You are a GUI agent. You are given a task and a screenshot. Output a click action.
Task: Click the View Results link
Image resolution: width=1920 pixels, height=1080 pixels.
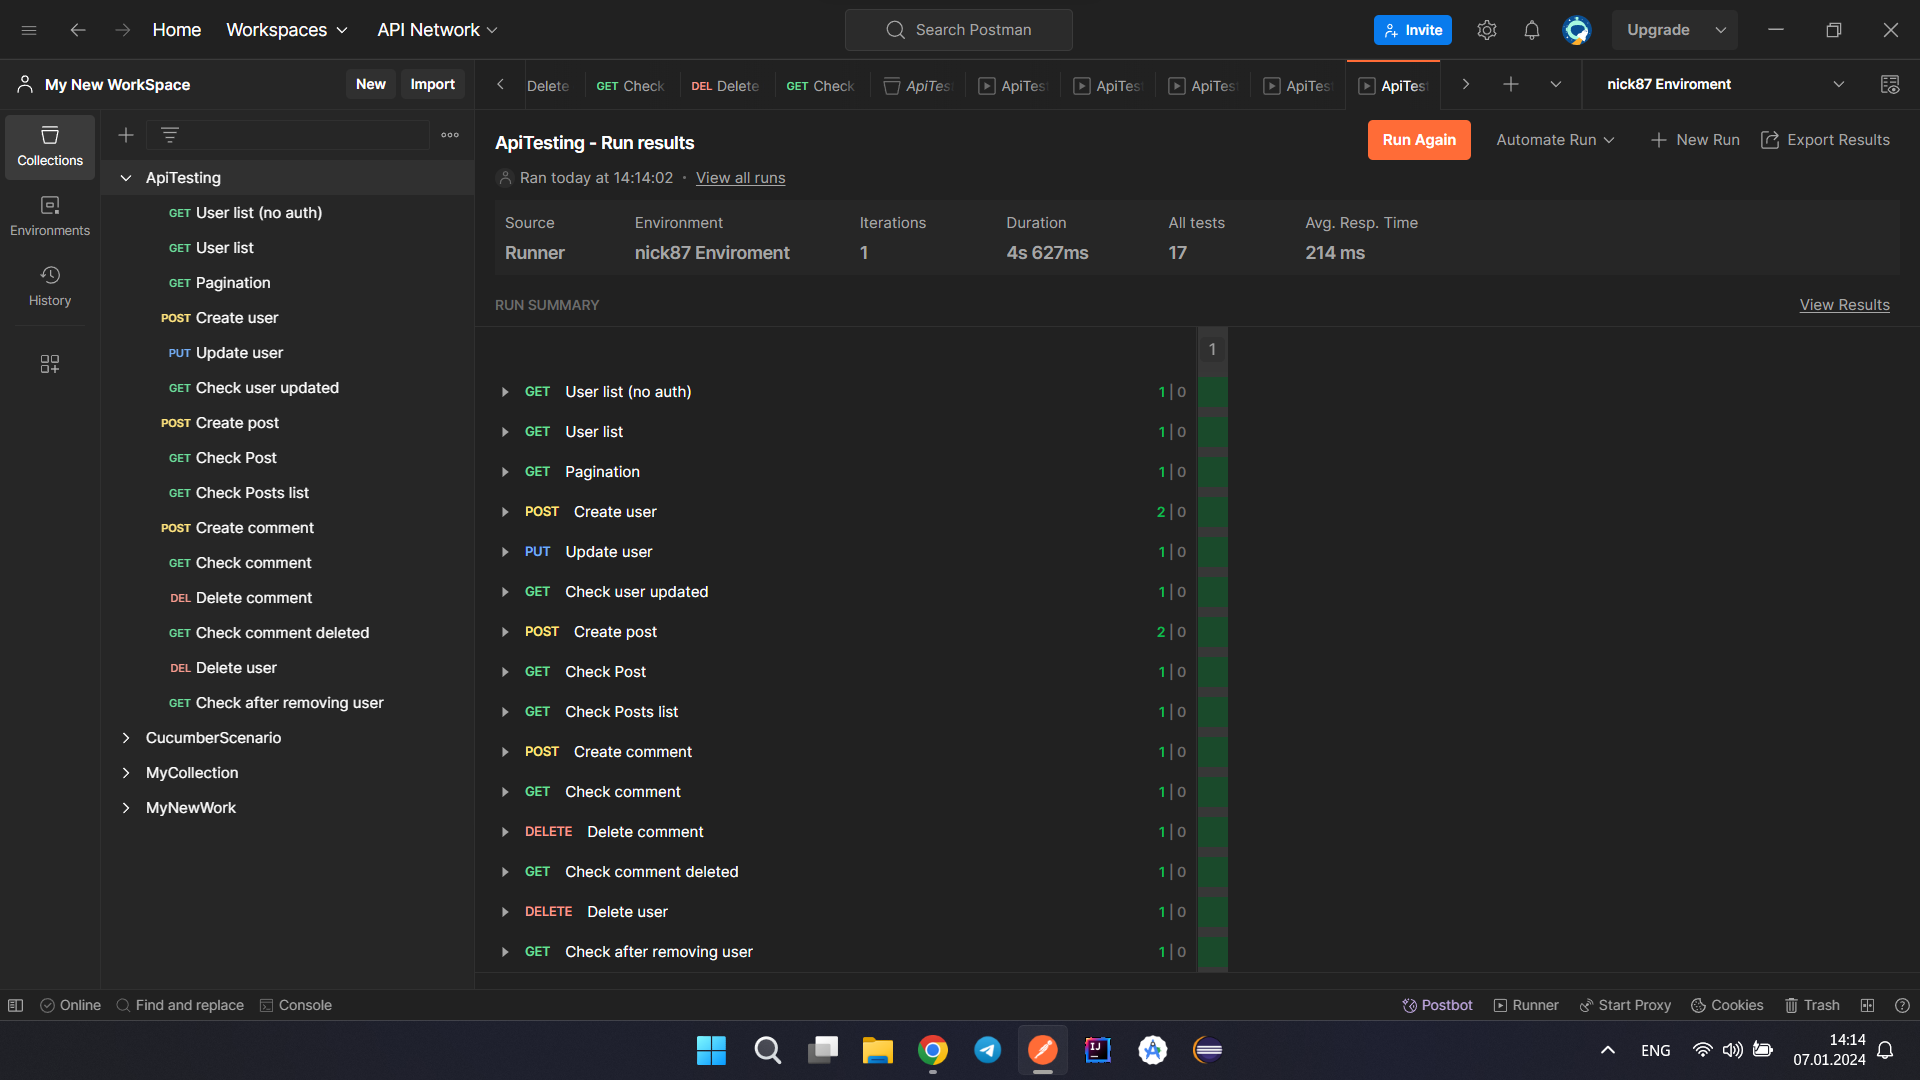pyautogui.click(x=1845, y=305)
